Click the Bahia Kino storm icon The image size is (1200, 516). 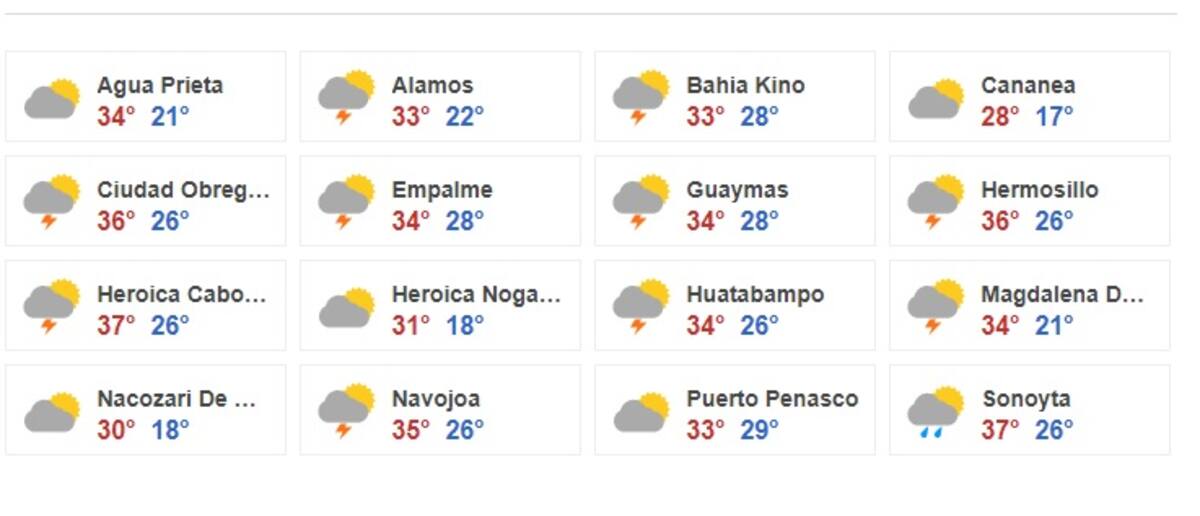point(641,98)
